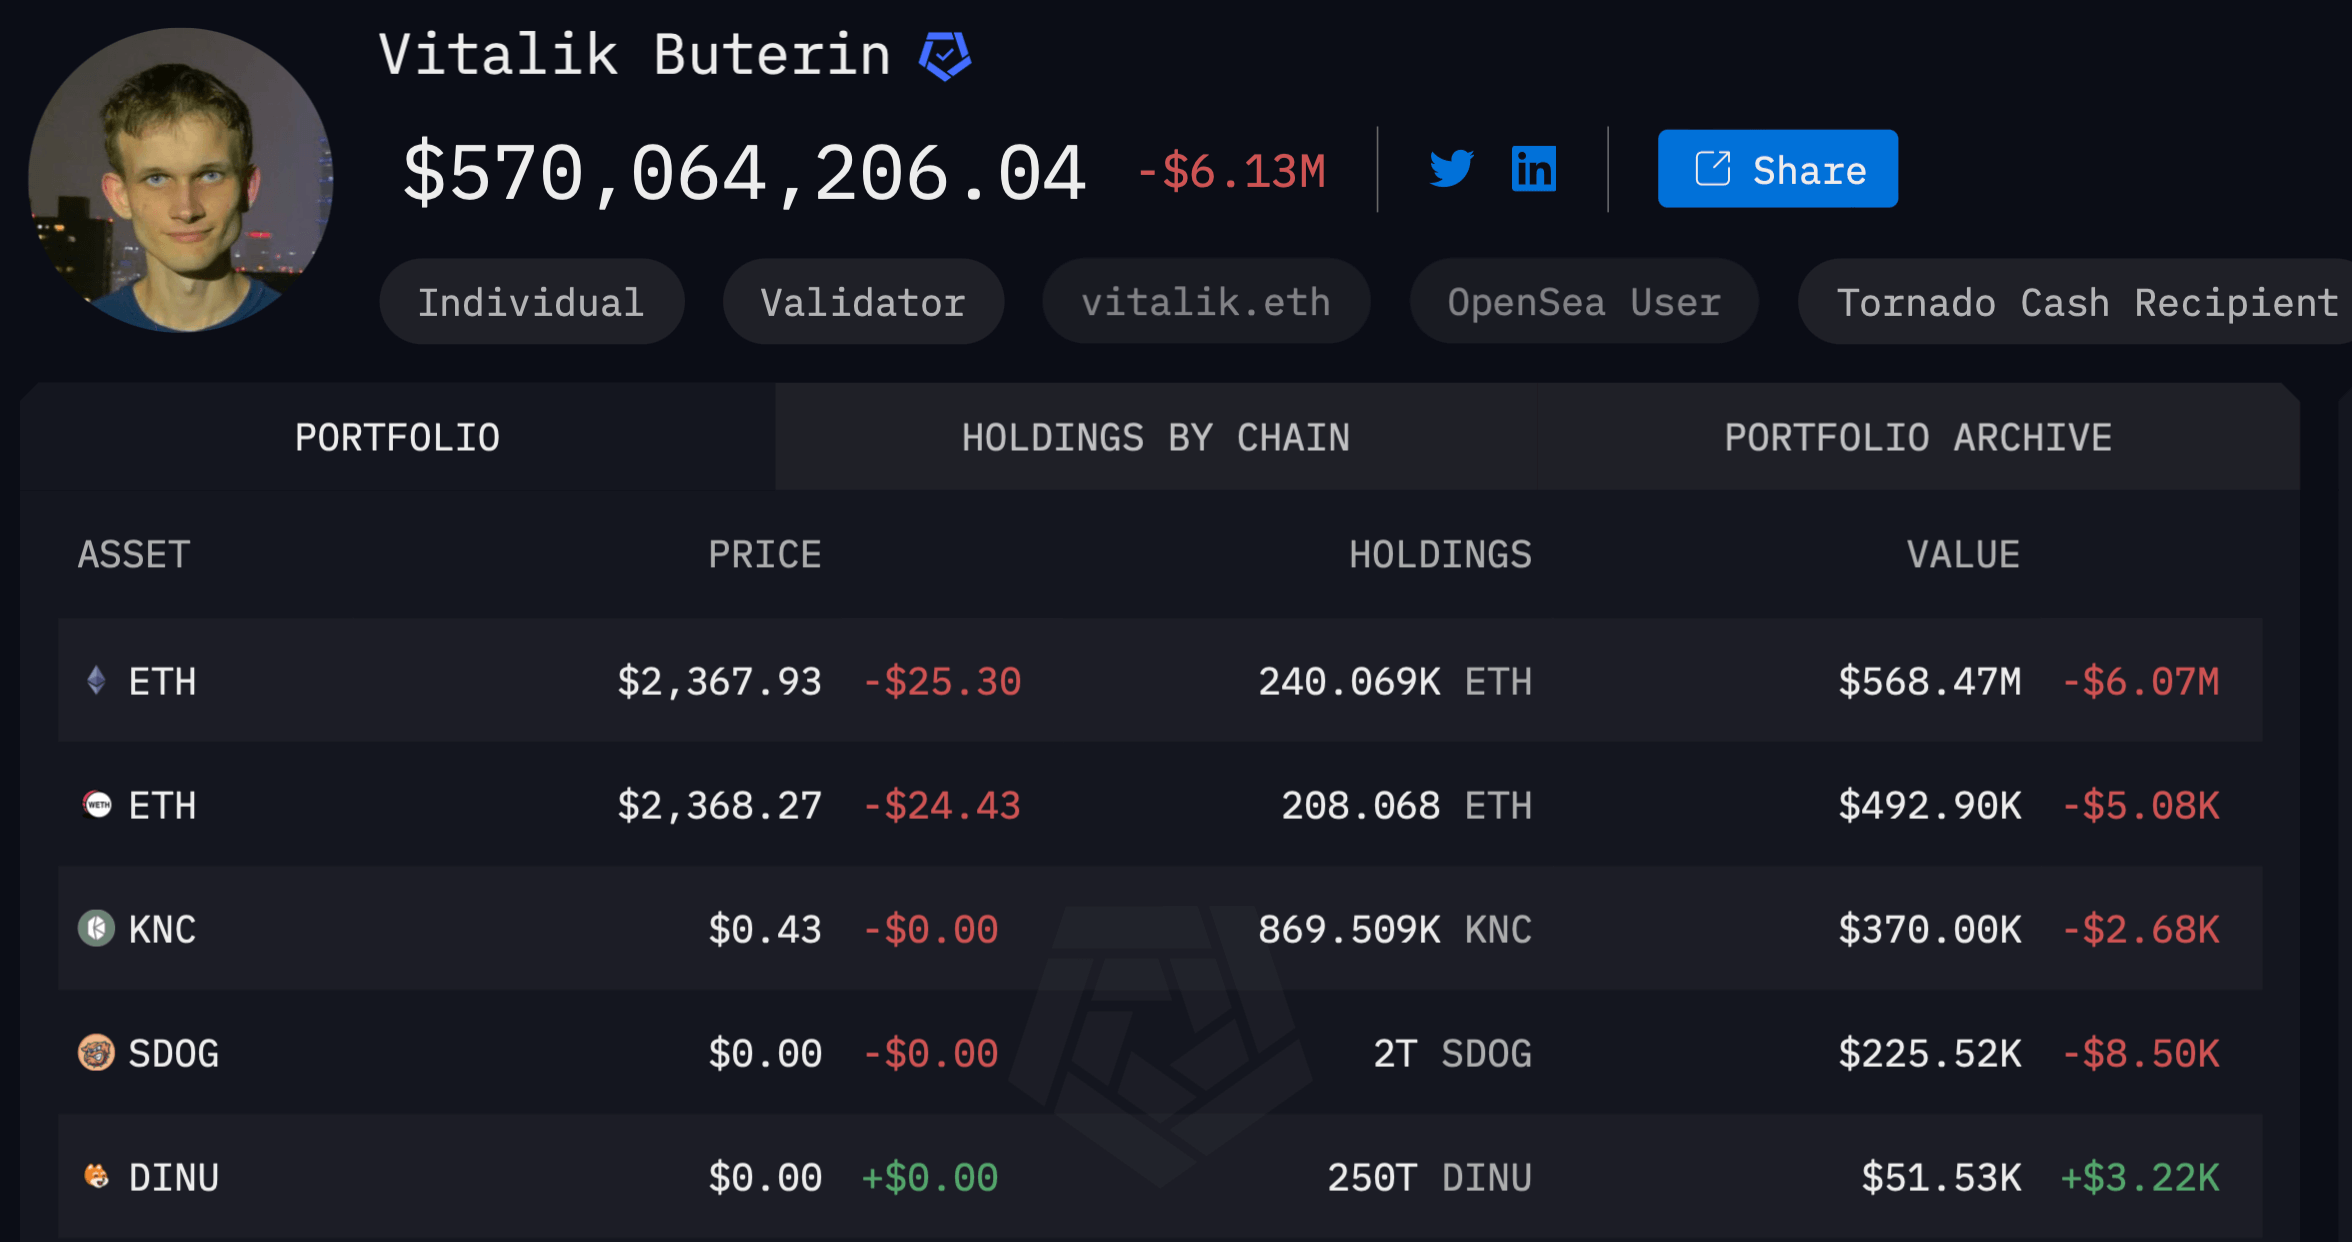This screenshot has width=2352, height=1242.
Task: Click the Ethereum diamond icon in first row
Action: [x=96, y=681]
